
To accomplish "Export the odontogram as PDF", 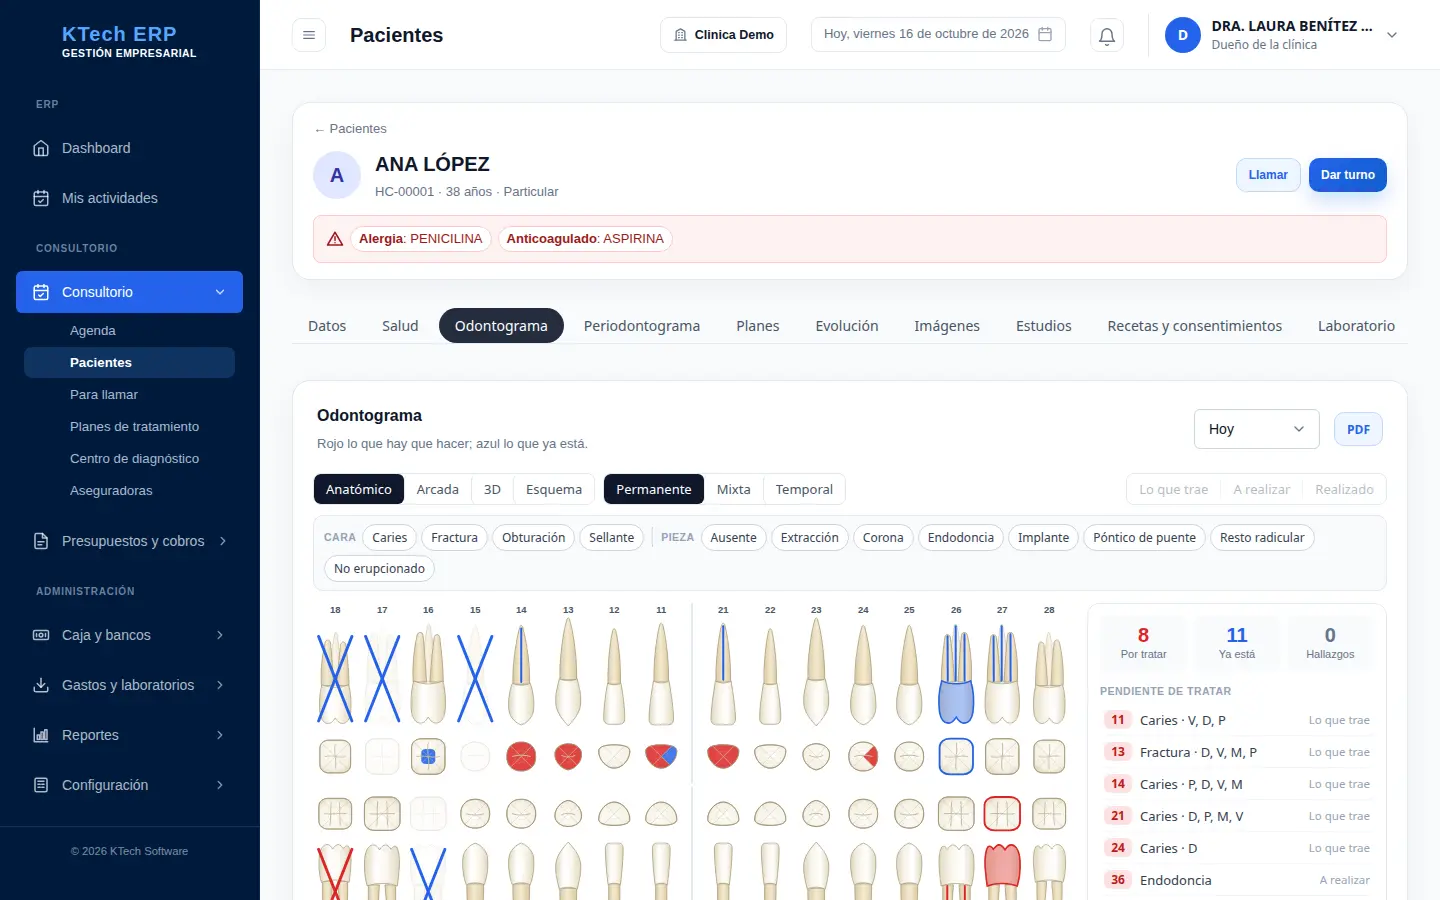I will pos(1358,429).
